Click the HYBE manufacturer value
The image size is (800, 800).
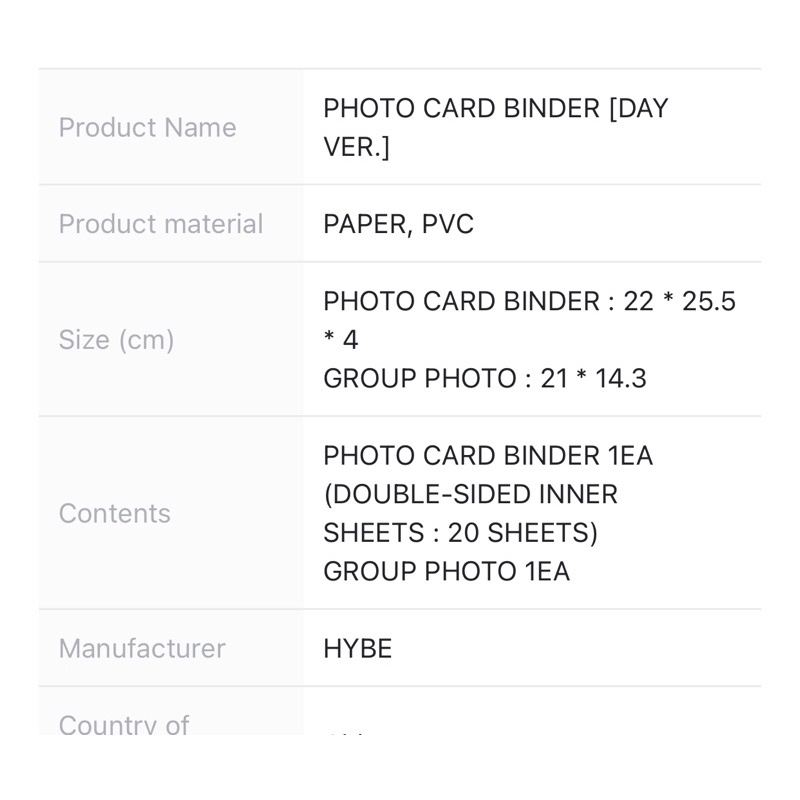tap(357, 648)
